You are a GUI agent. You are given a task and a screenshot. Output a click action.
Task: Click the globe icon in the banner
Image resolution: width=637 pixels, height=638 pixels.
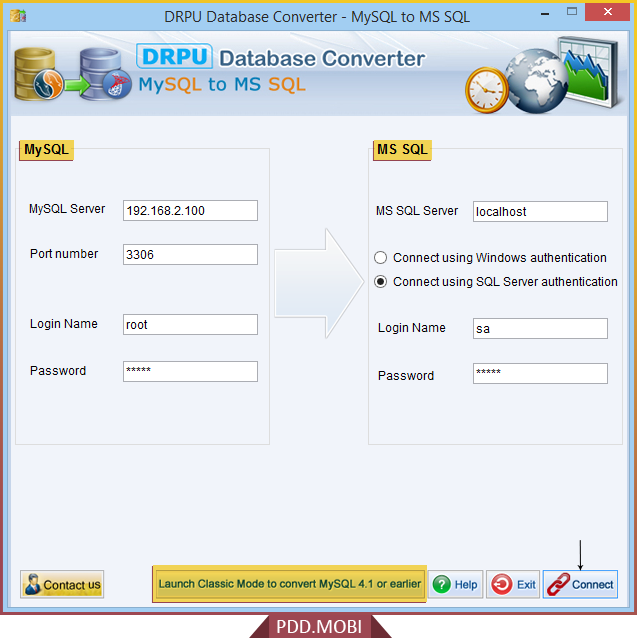(x=536, y=81)
